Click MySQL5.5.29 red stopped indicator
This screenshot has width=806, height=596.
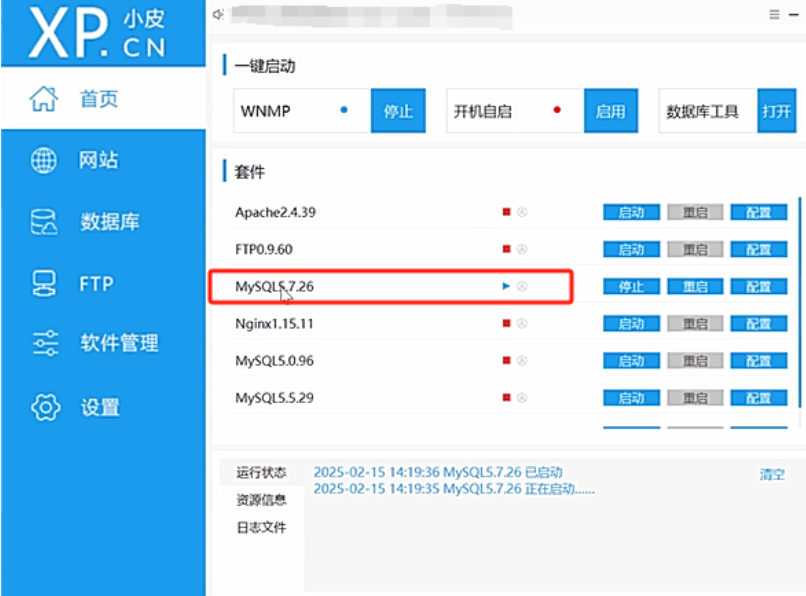[506, 397]
